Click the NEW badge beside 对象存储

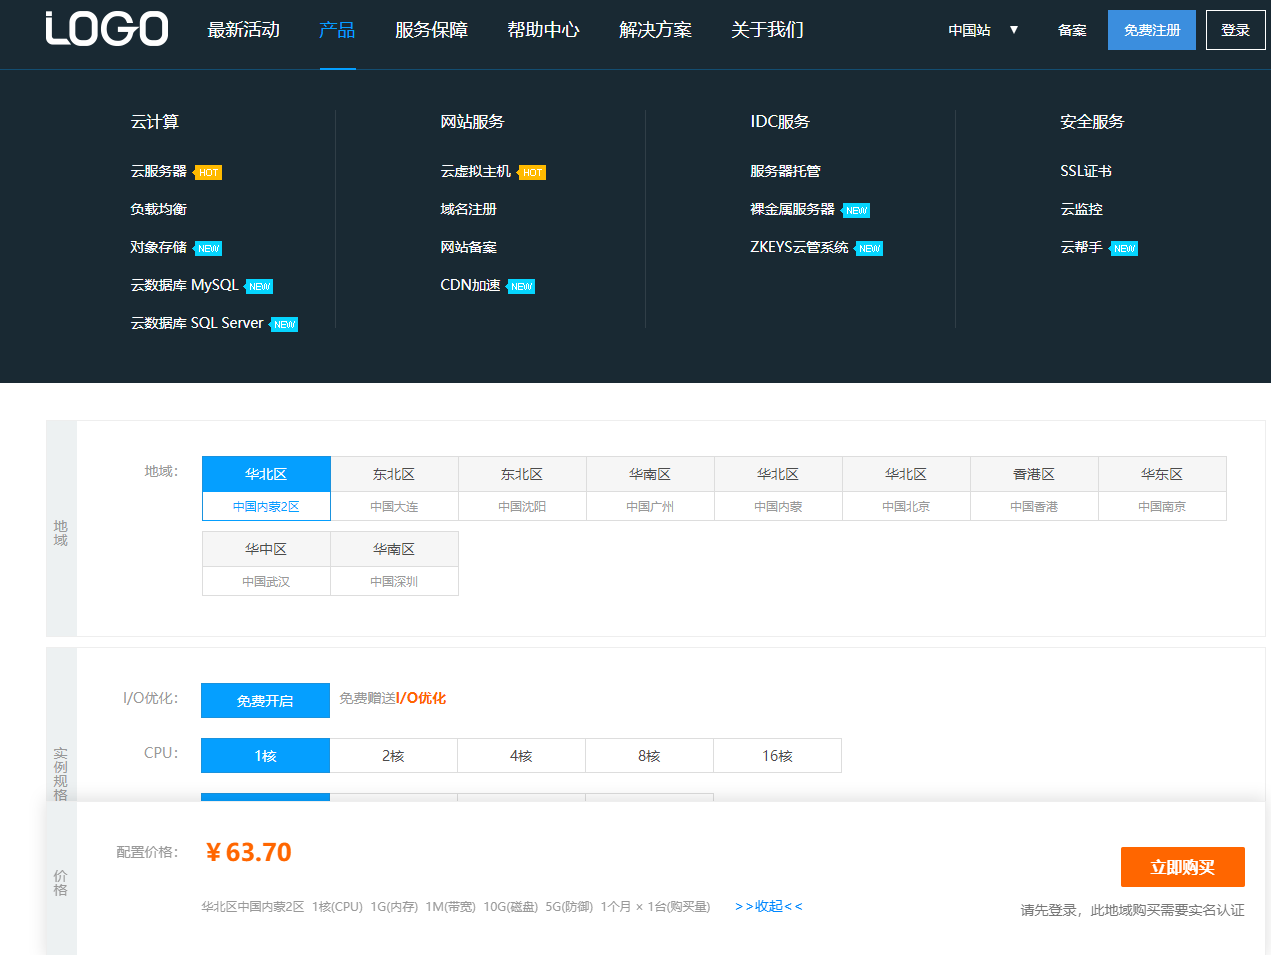coord(208,249)
